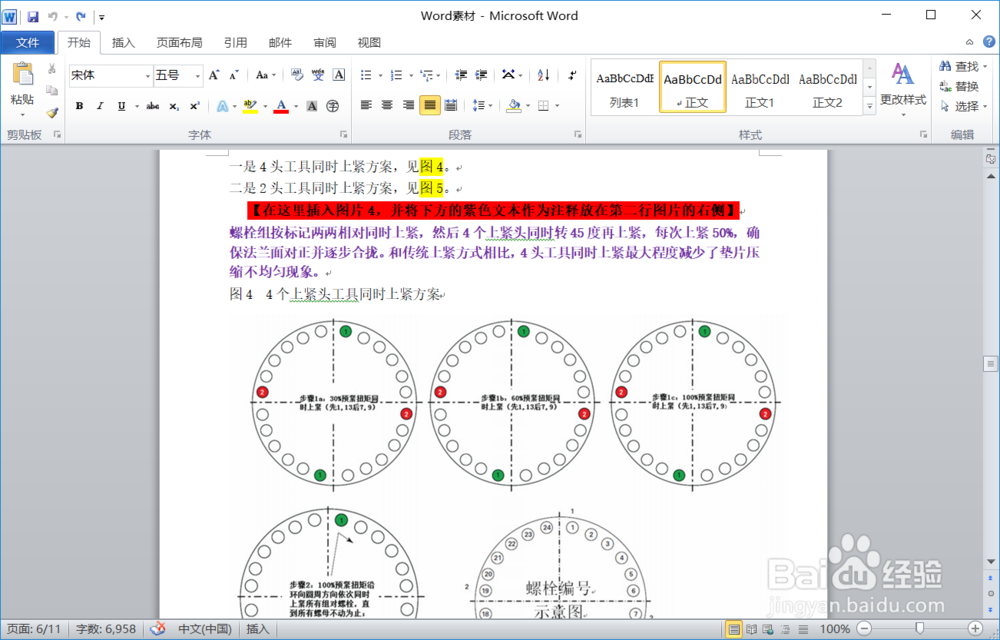Align text right
This screenshot has width=1000, height=640.
click(408, 105)
